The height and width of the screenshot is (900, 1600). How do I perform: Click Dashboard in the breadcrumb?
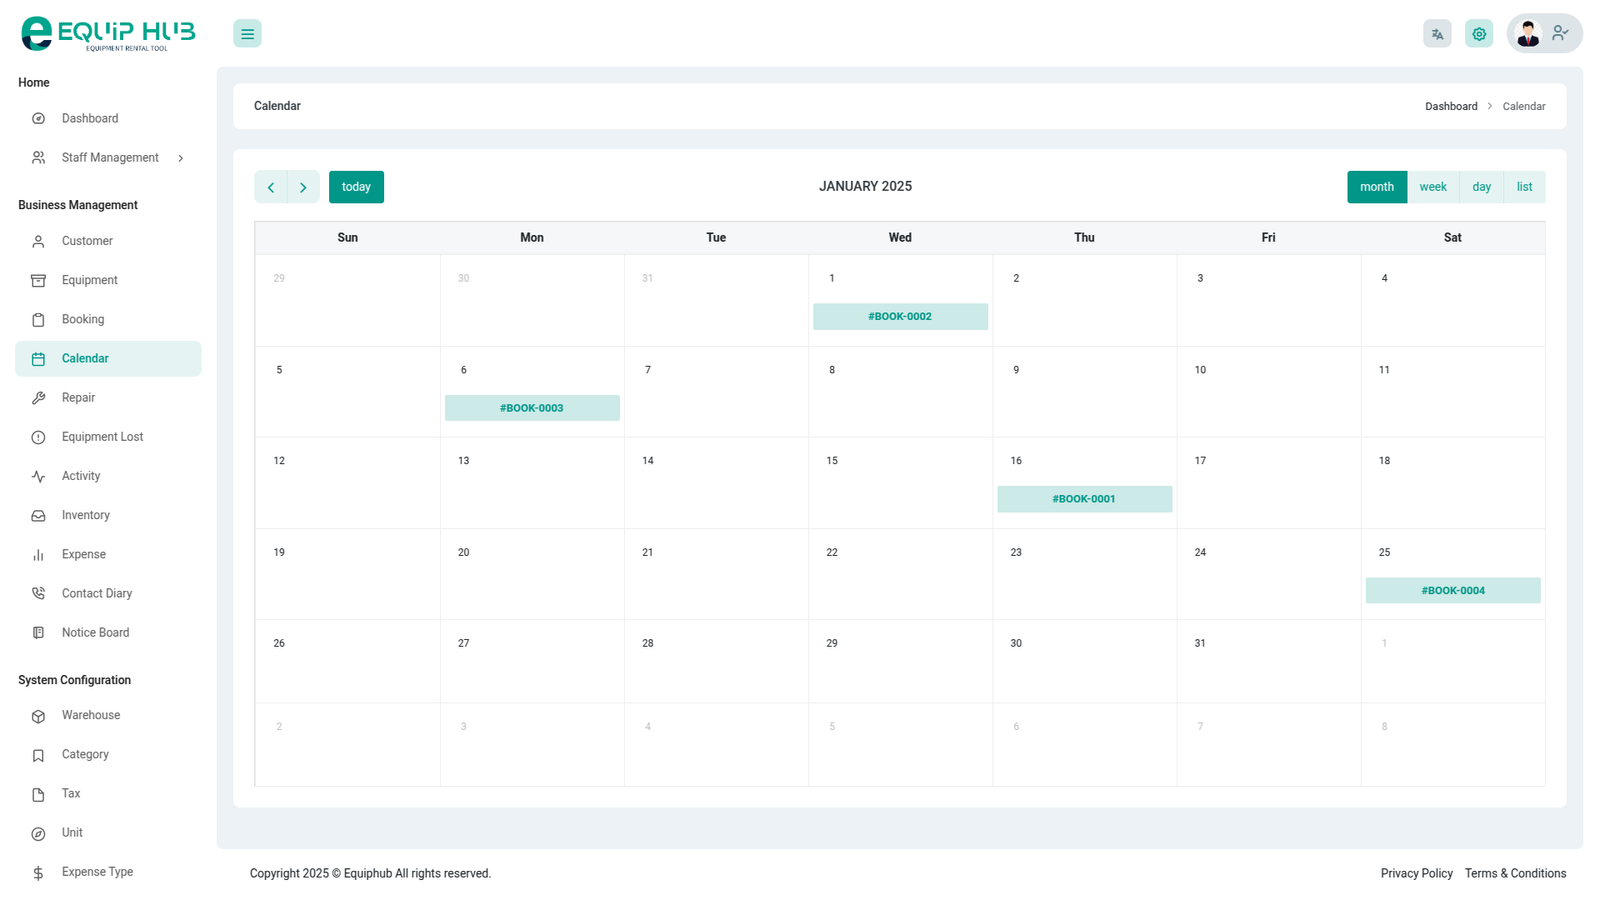pos(1450,106)
